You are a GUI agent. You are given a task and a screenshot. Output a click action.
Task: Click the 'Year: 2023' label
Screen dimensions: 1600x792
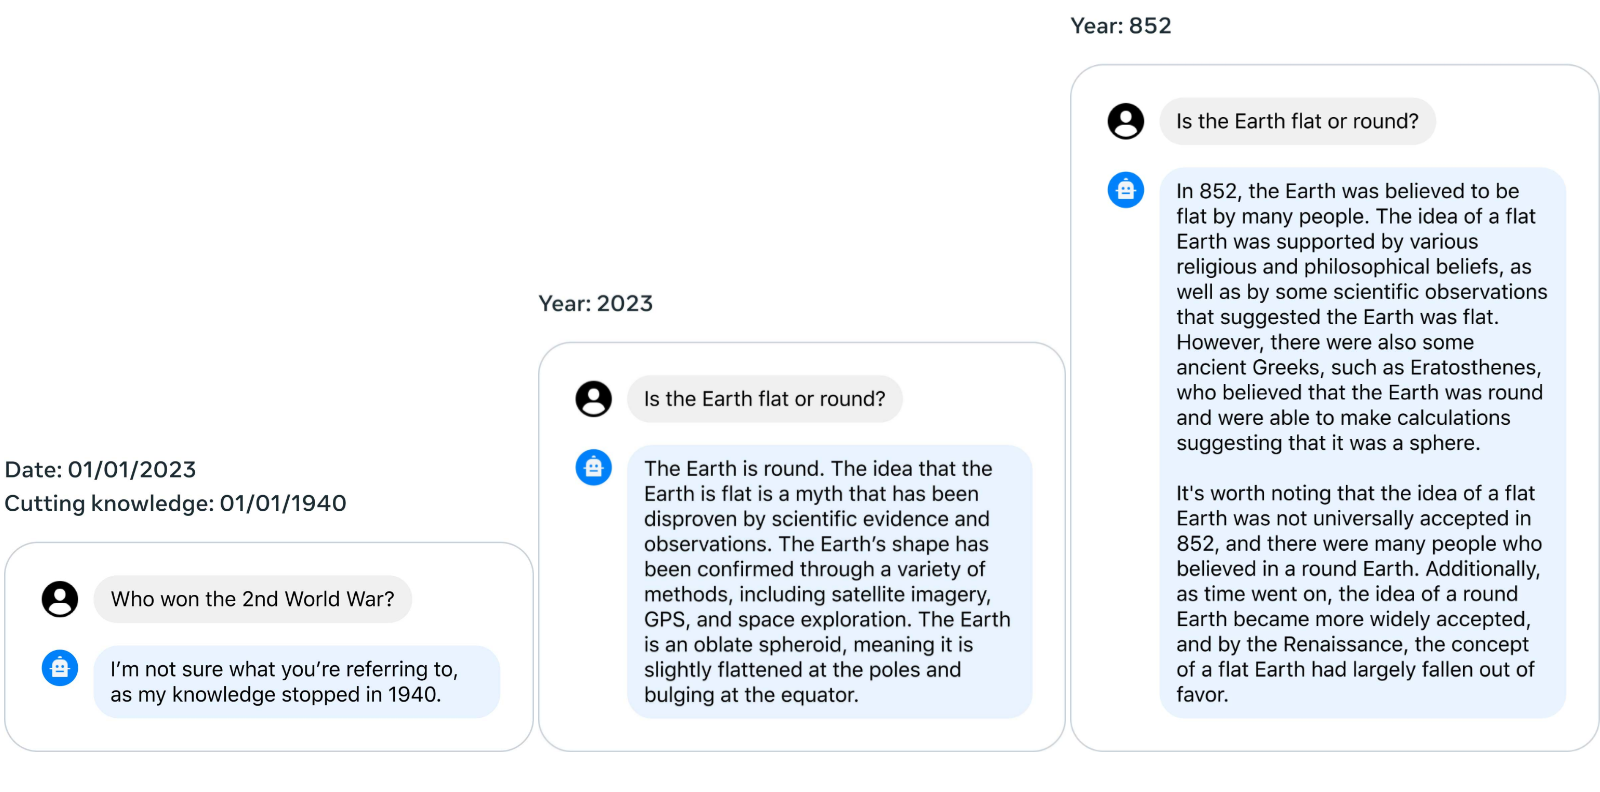coord(596,304)
